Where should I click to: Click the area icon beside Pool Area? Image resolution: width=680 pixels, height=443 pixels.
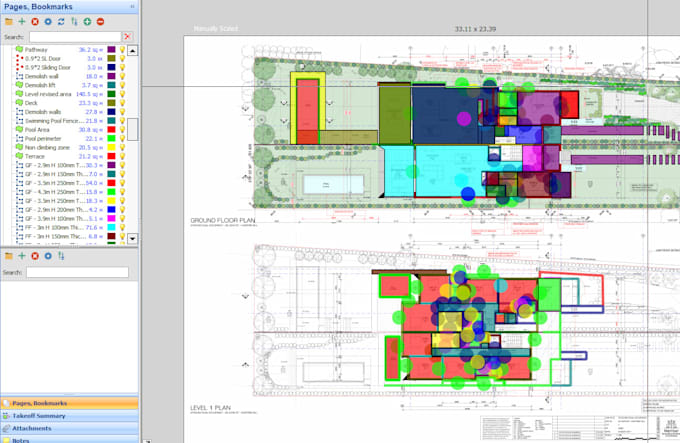coord(20,130)
